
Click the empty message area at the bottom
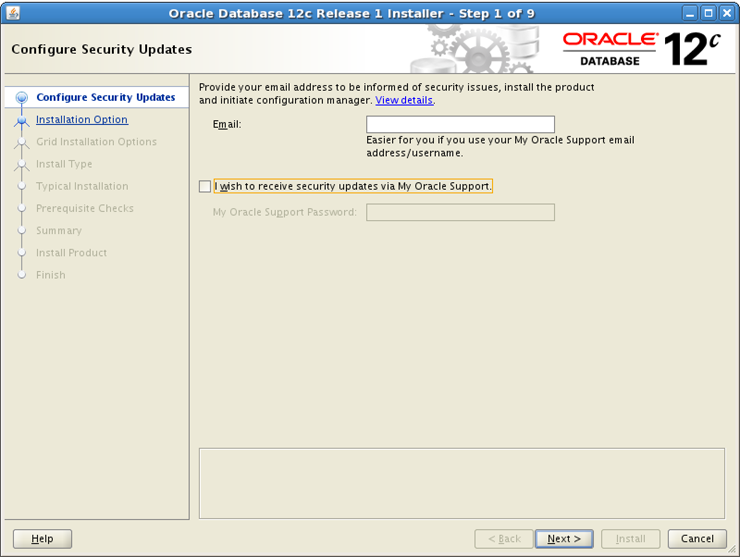(x=462, y=483)
